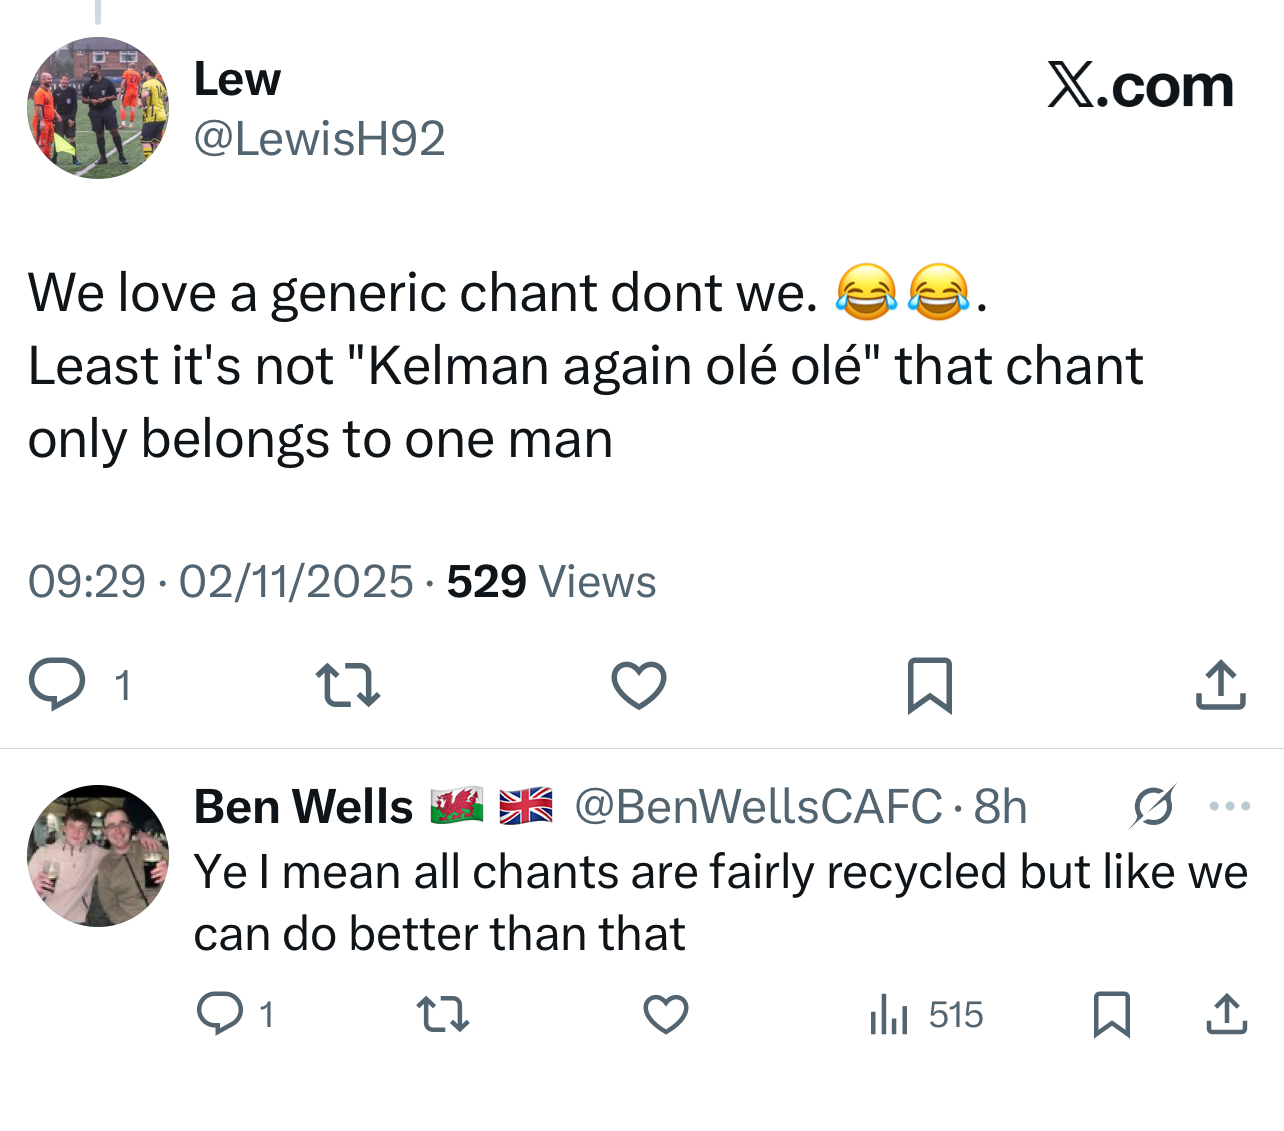Share Ben Wells' reply
Screen dimensions: 1284x1131
(x=1226, y=1014)
